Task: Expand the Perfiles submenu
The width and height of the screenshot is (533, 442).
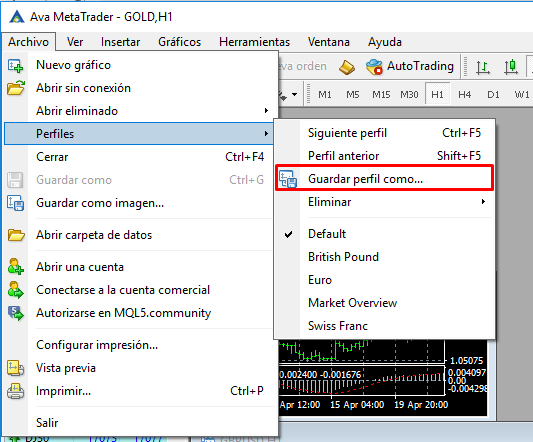Action: (x=266, y=134)
